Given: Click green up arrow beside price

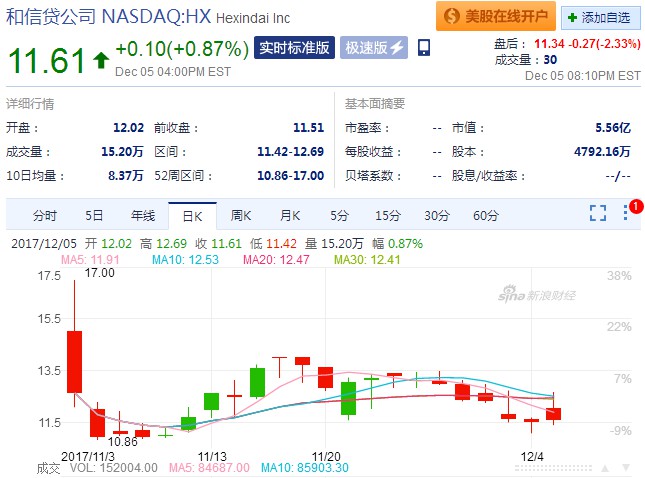Looking at the screenshot, I should [101, 60].
